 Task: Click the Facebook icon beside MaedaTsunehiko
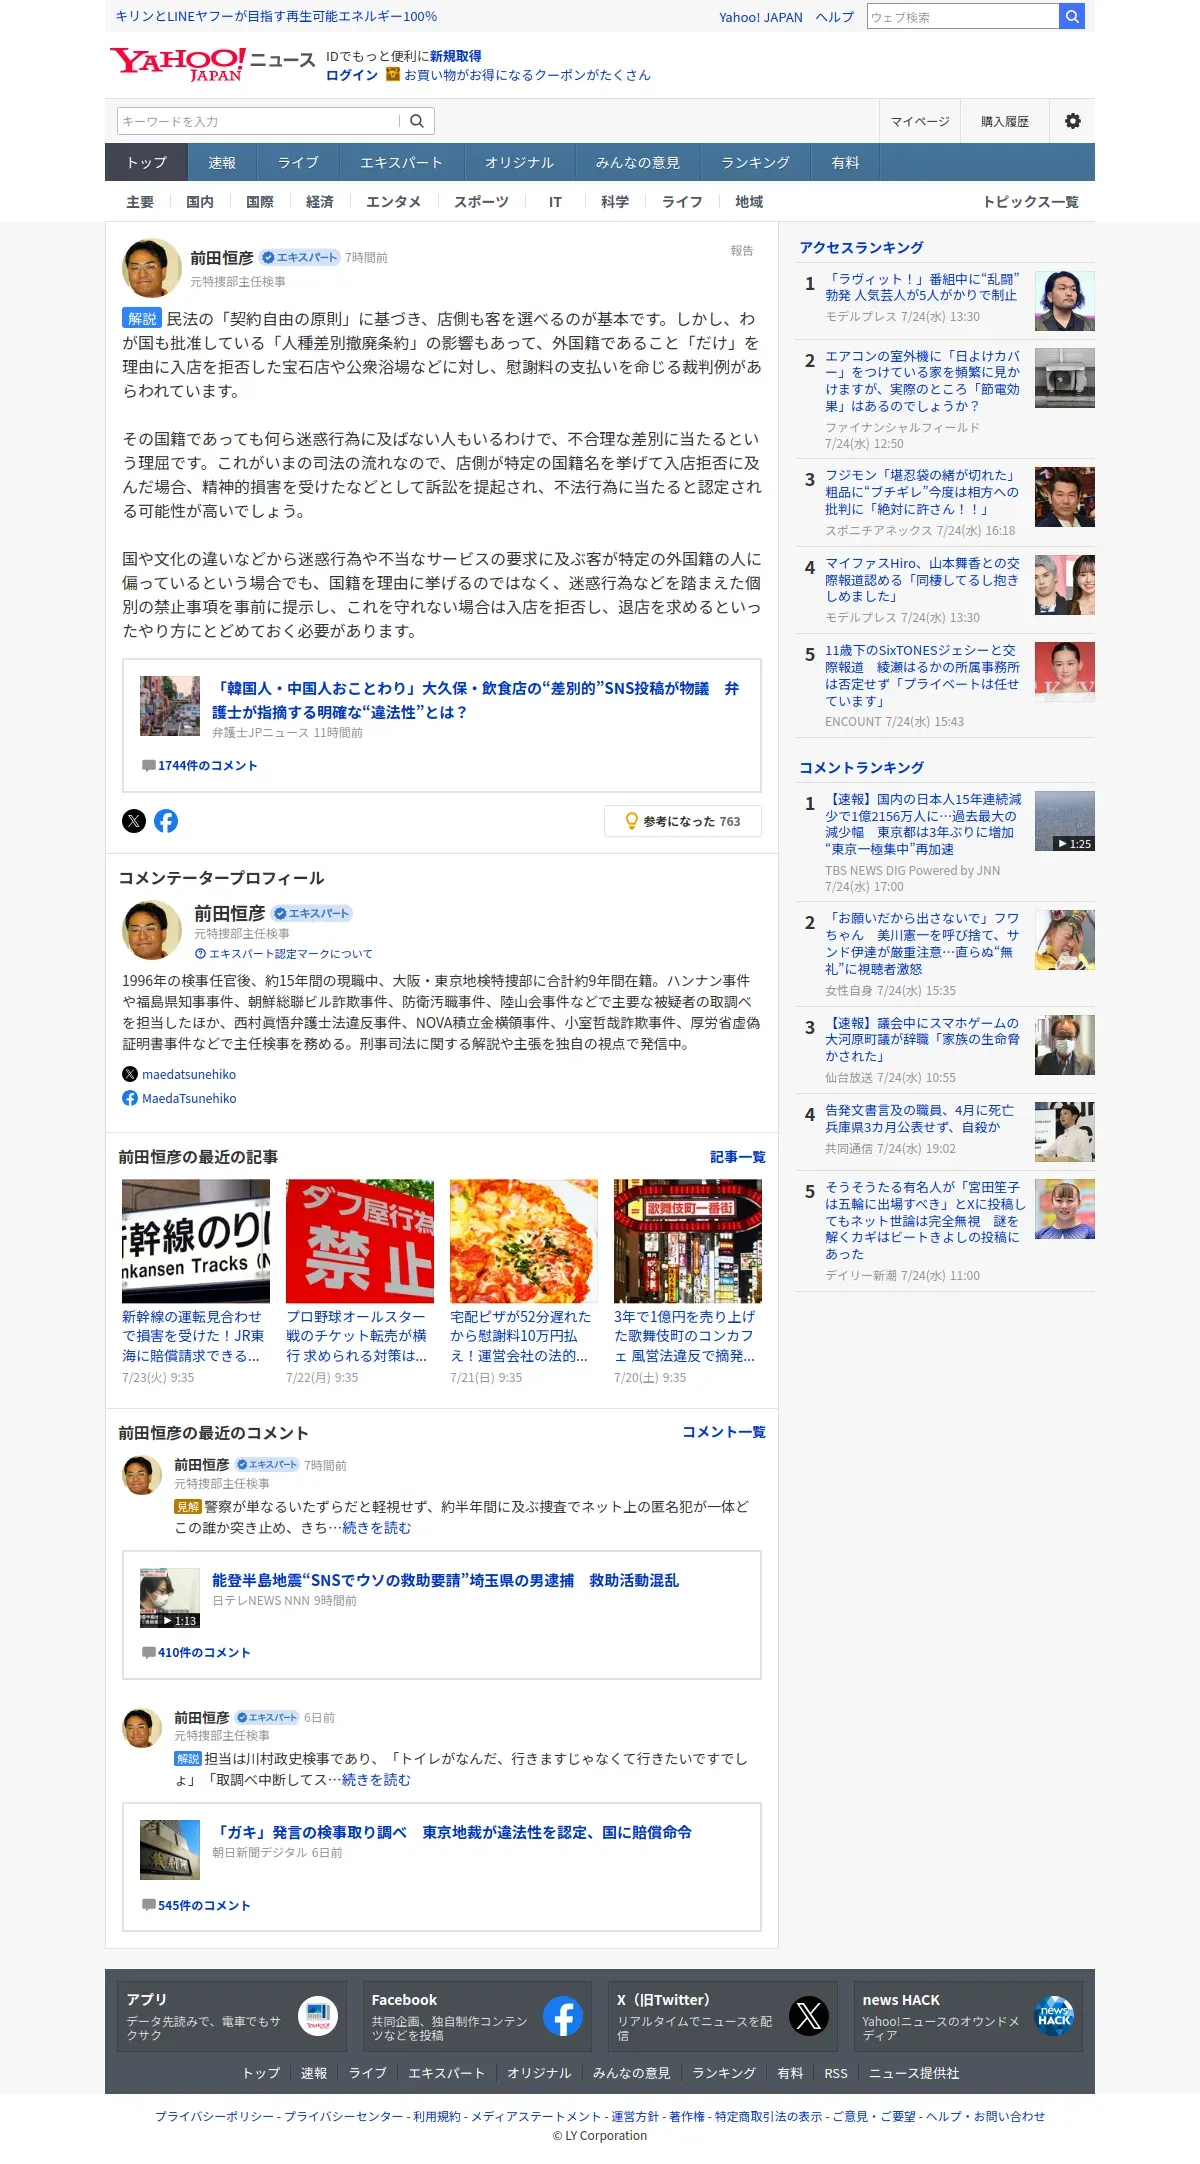[x=130, y=1098]
